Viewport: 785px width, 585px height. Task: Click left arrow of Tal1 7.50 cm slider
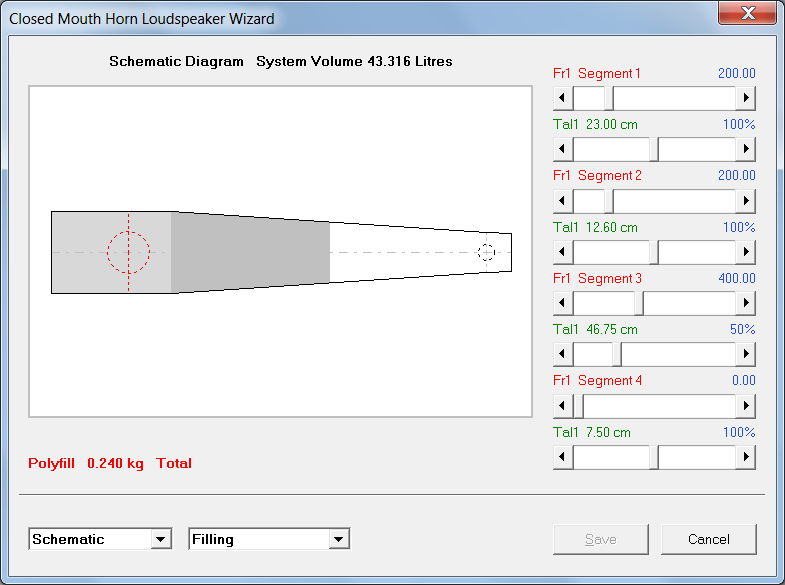(x=563, y=457)
